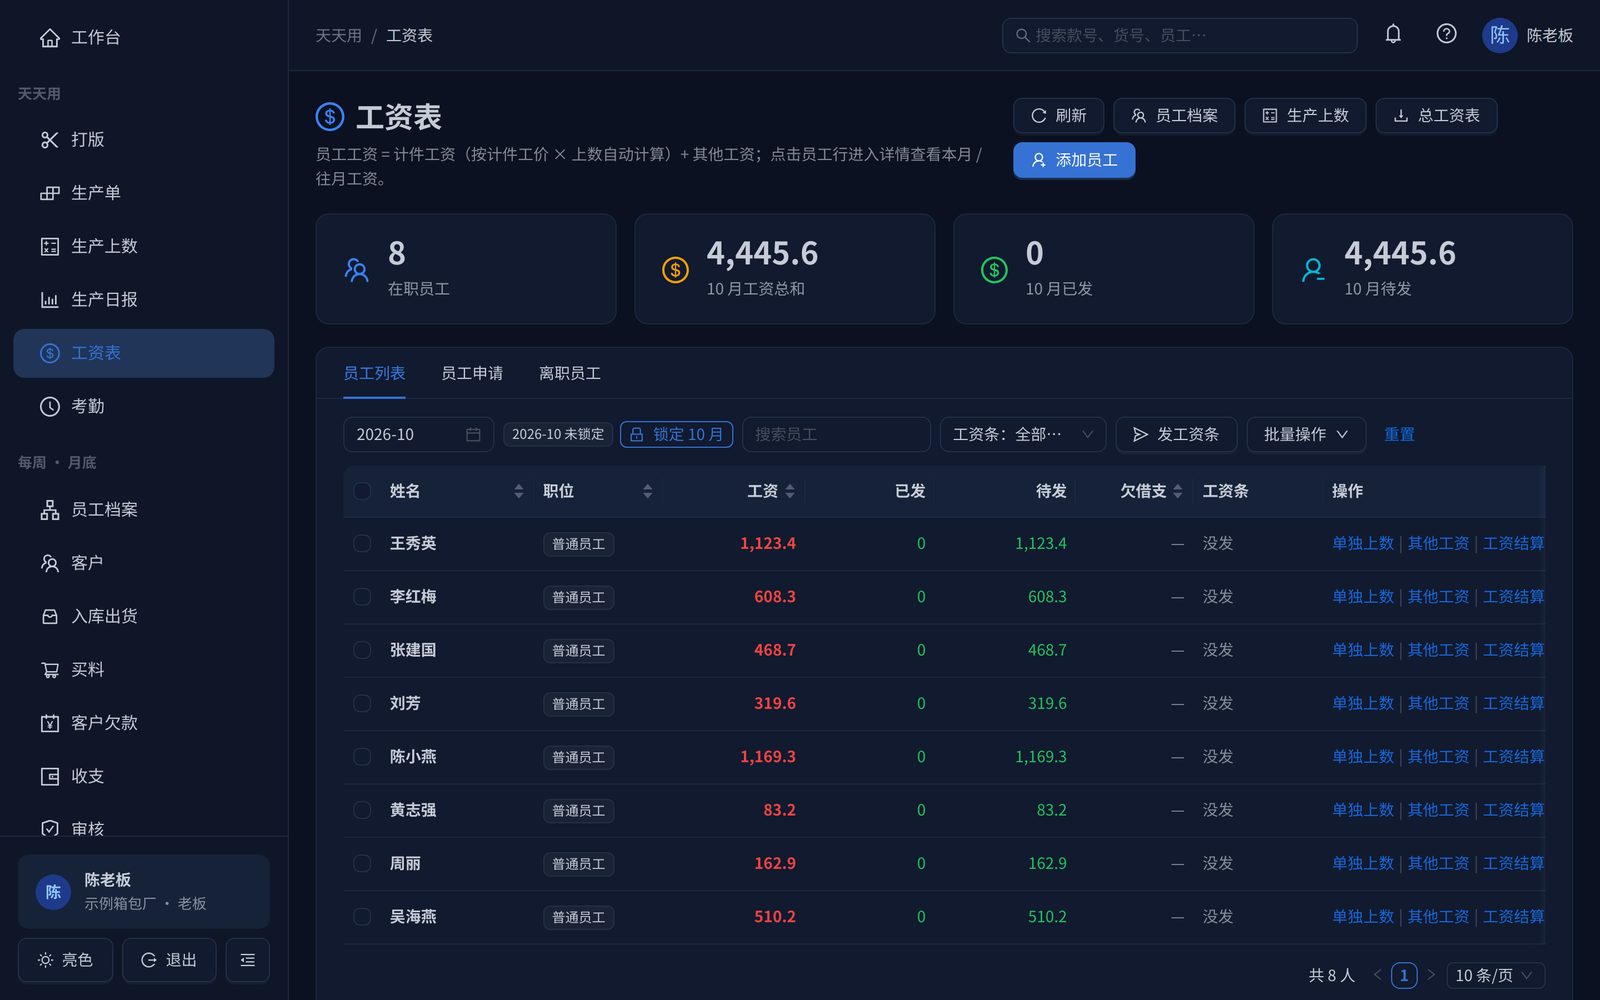Viewport: 1600px width, 1000px height.
Task: Check the box for 陈小燕
Action: [x=362, y=757]
